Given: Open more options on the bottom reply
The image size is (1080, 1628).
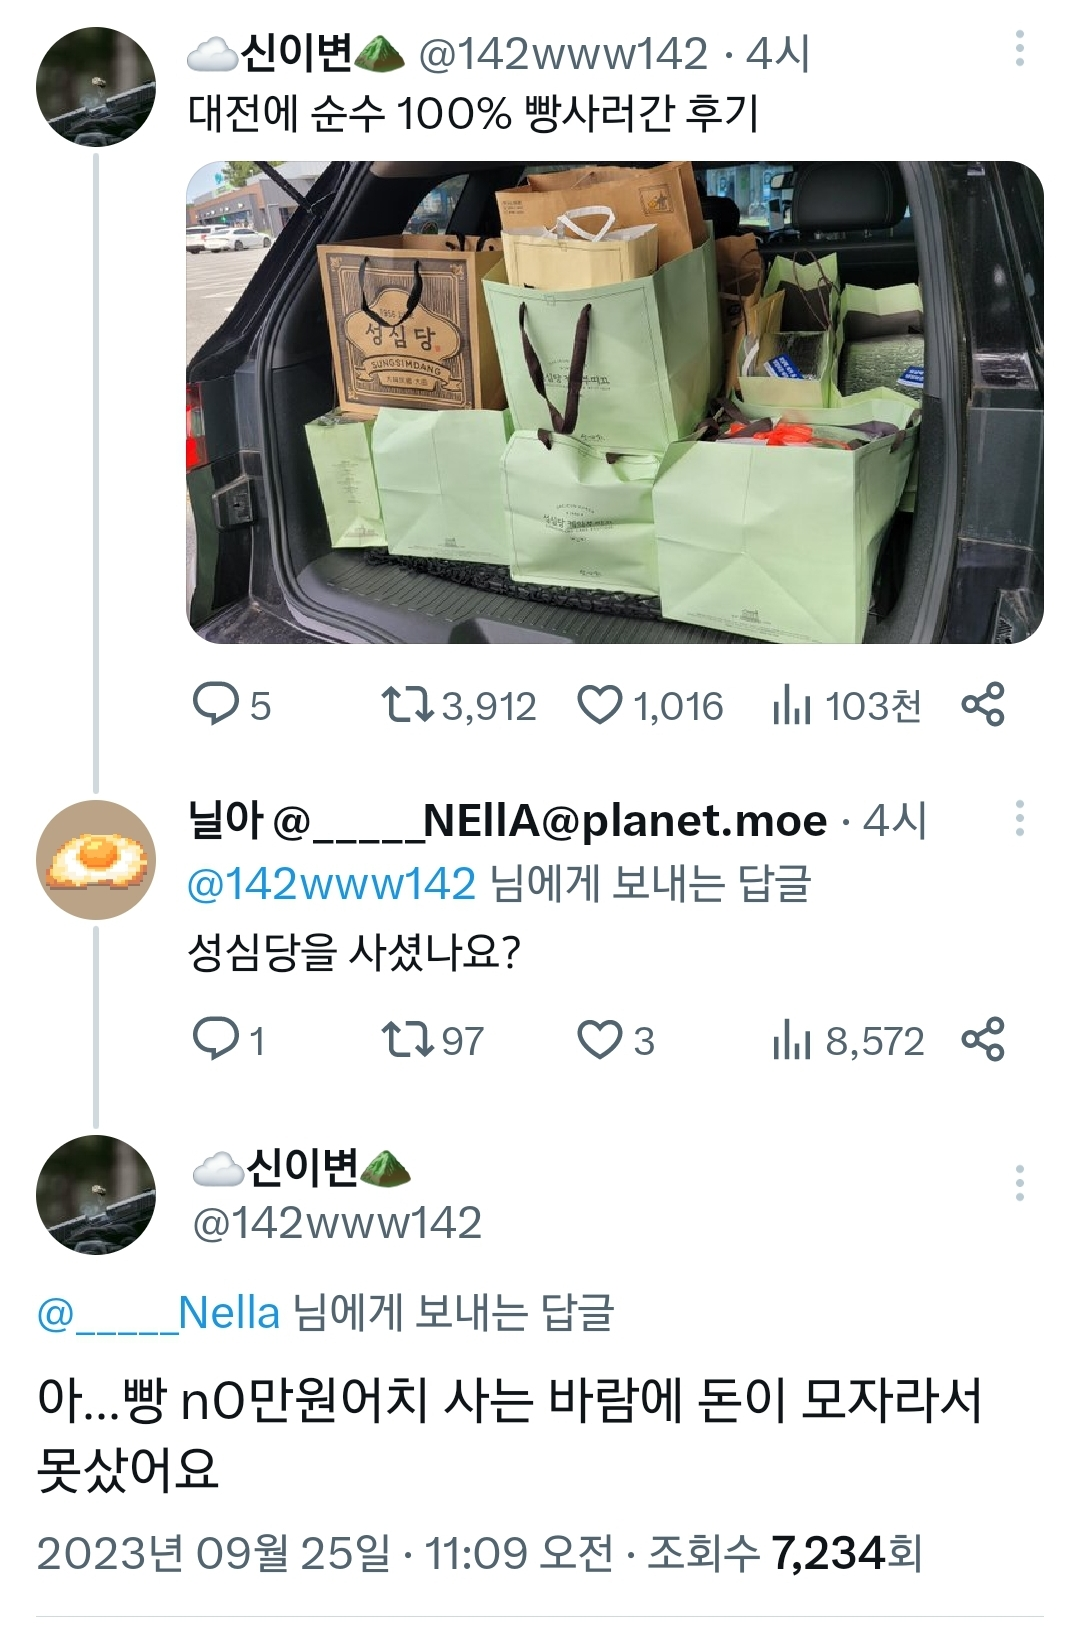Looking at the screenshot, I should (x=1019, y=1183).
